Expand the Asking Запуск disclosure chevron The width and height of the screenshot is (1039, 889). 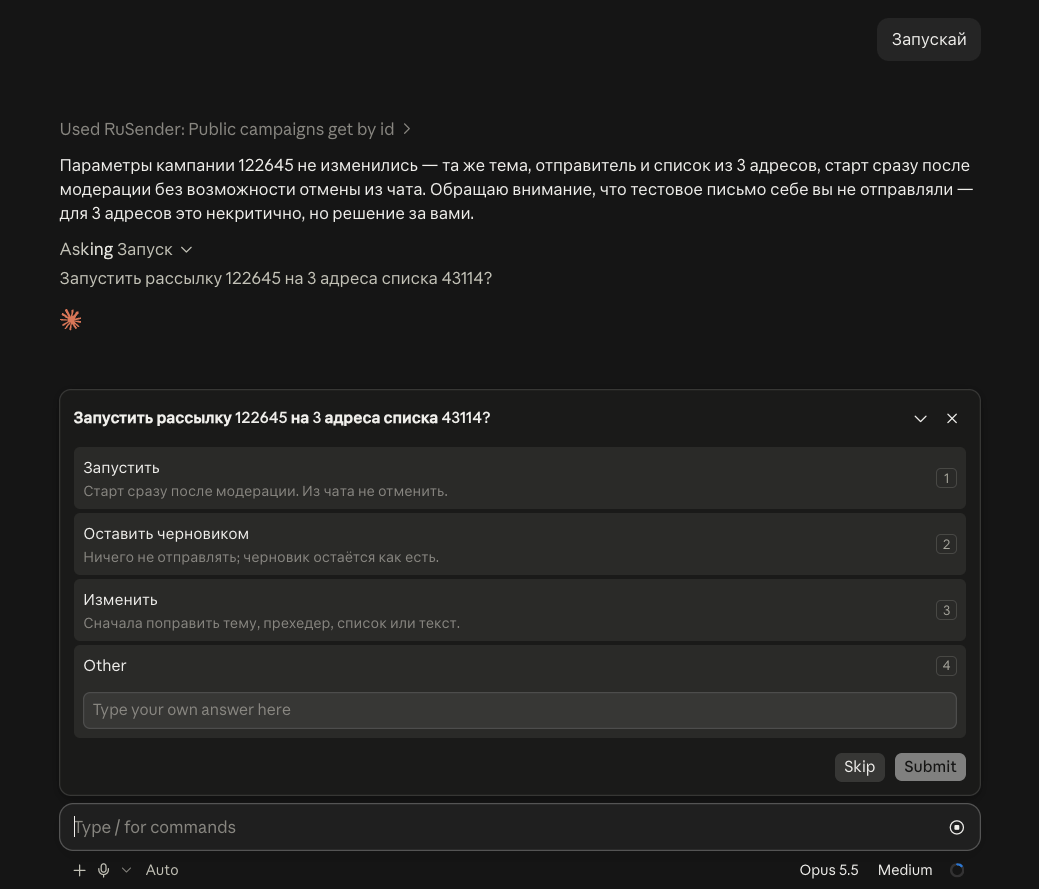[187, 250]
